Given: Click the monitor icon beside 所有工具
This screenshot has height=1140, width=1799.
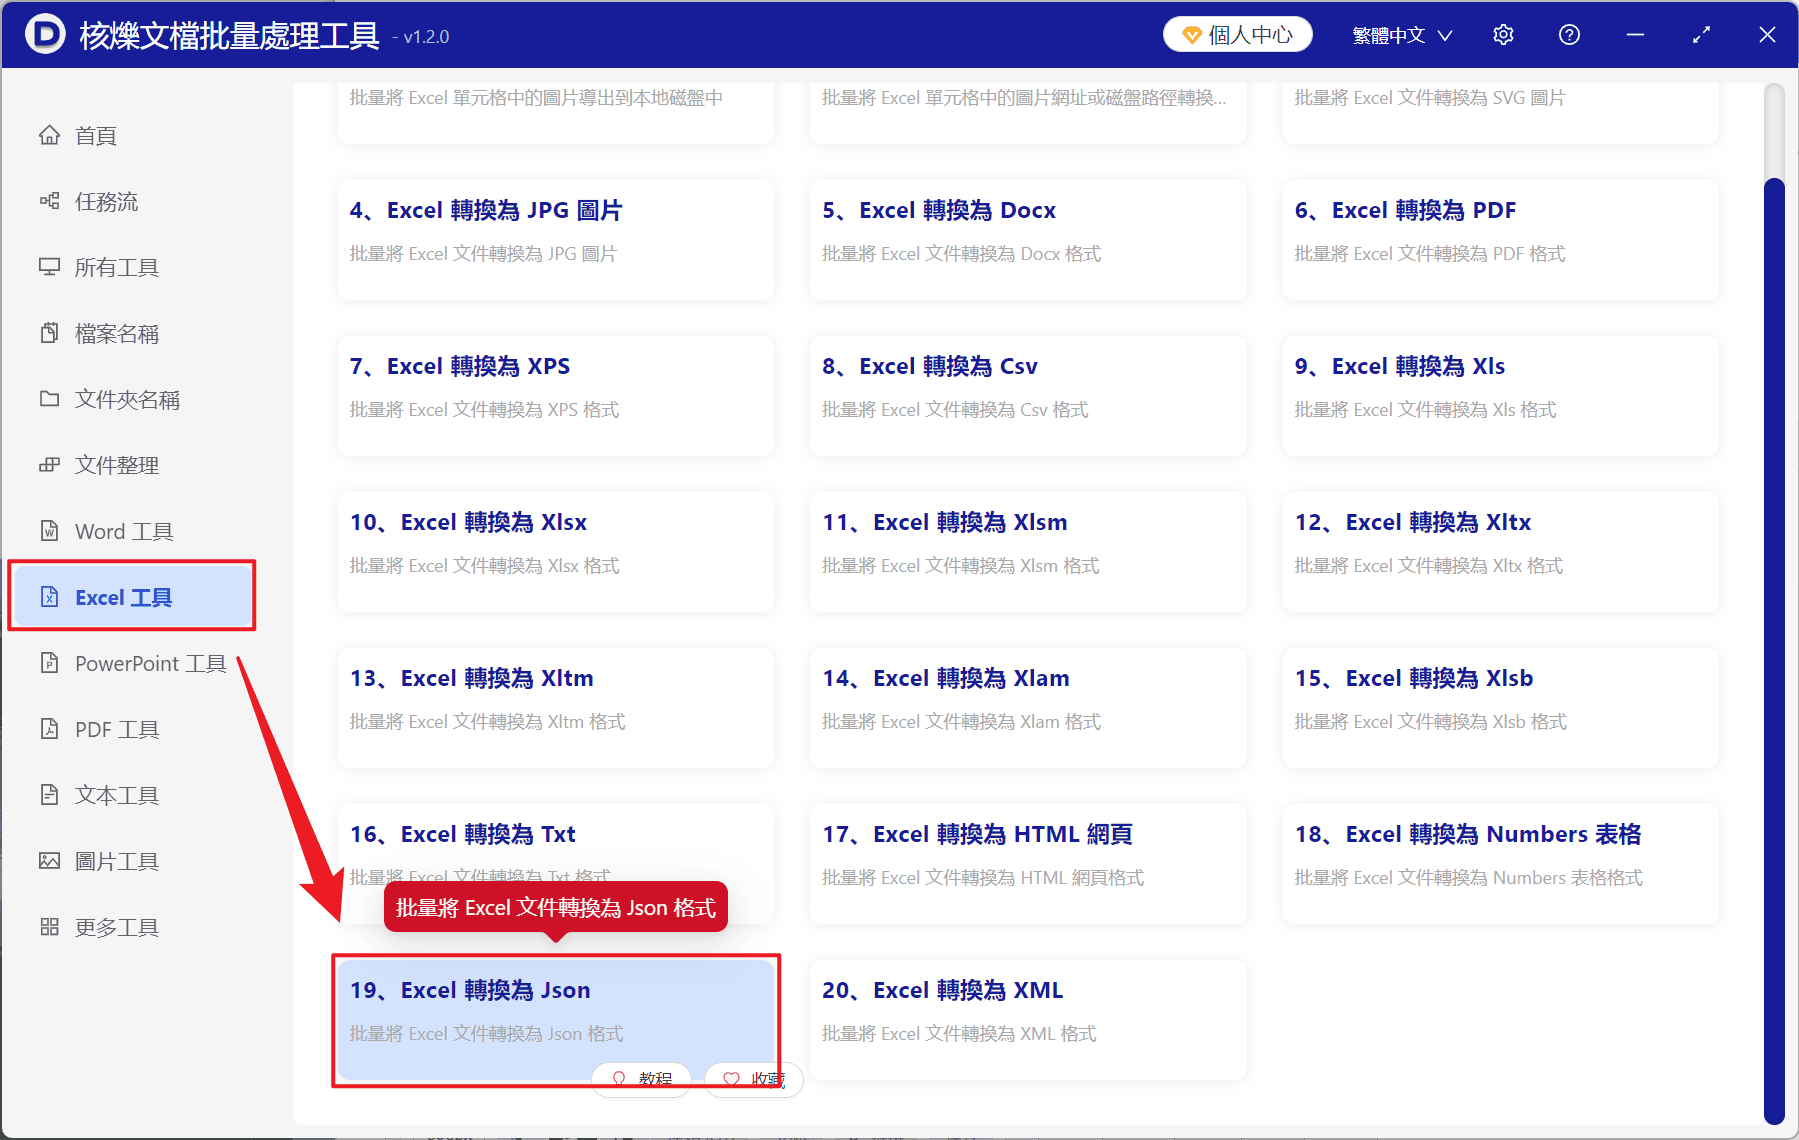Looking at the screenshot, I should 49,267.
